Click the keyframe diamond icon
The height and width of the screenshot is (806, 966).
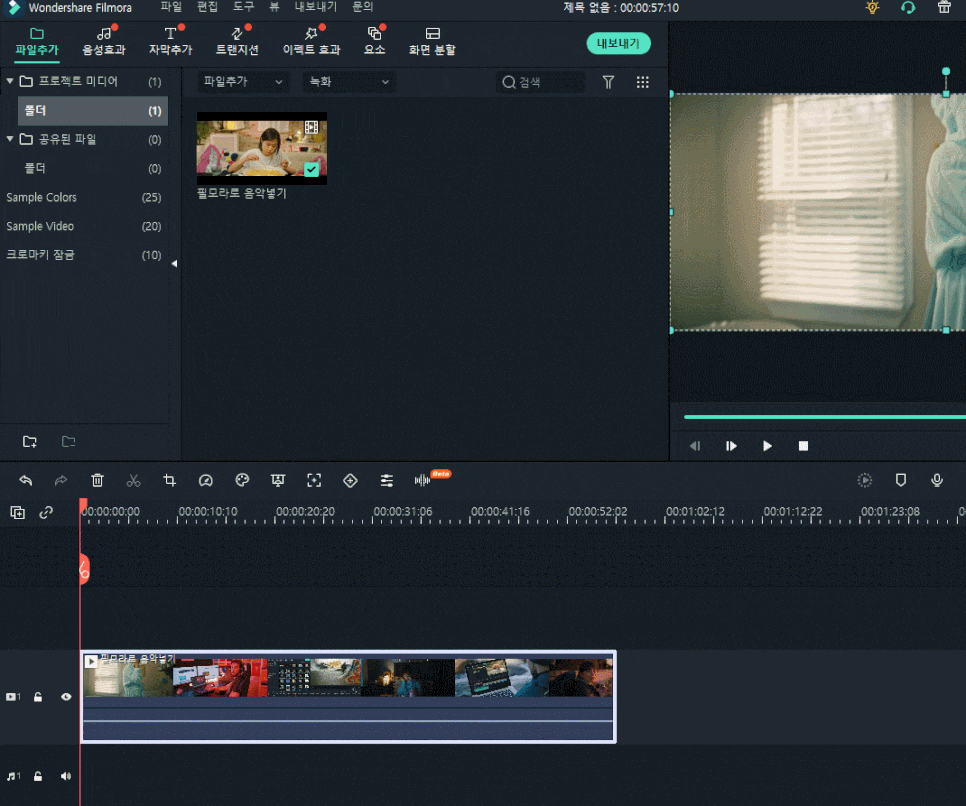pos(351,481)
